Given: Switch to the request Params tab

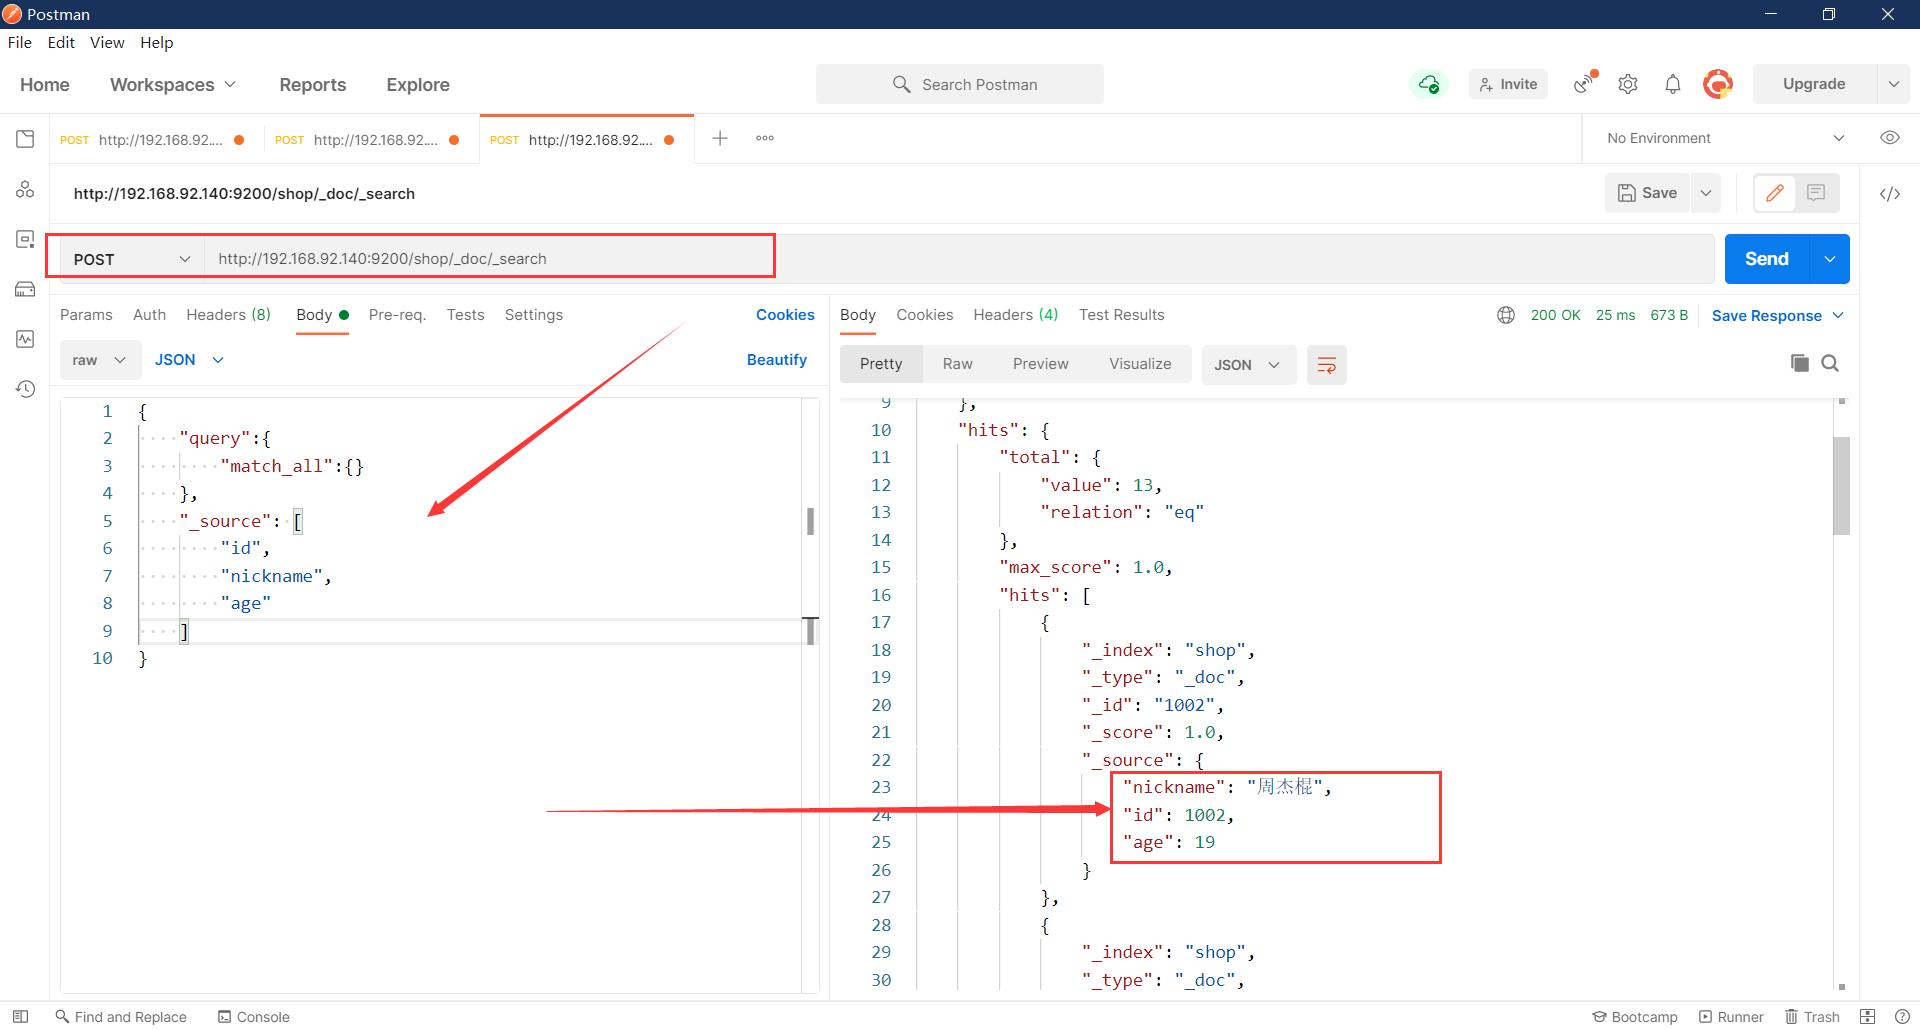Looking at the screenshot, I should pyautogui.click(x=86, y=315).
